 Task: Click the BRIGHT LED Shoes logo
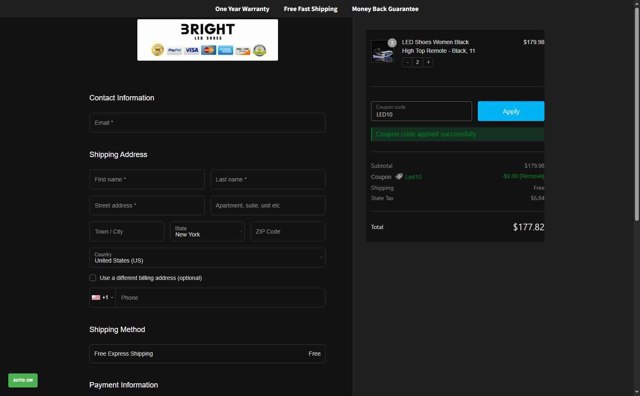[208, 31]
